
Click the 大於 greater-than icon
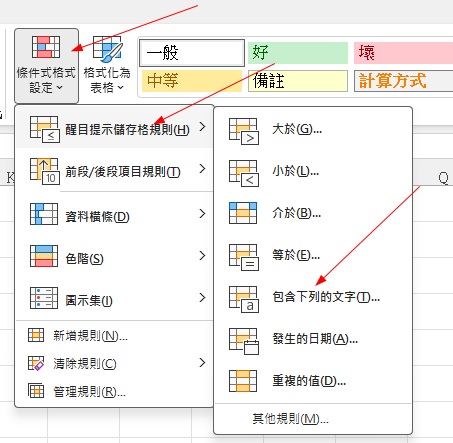coord(244,131)
